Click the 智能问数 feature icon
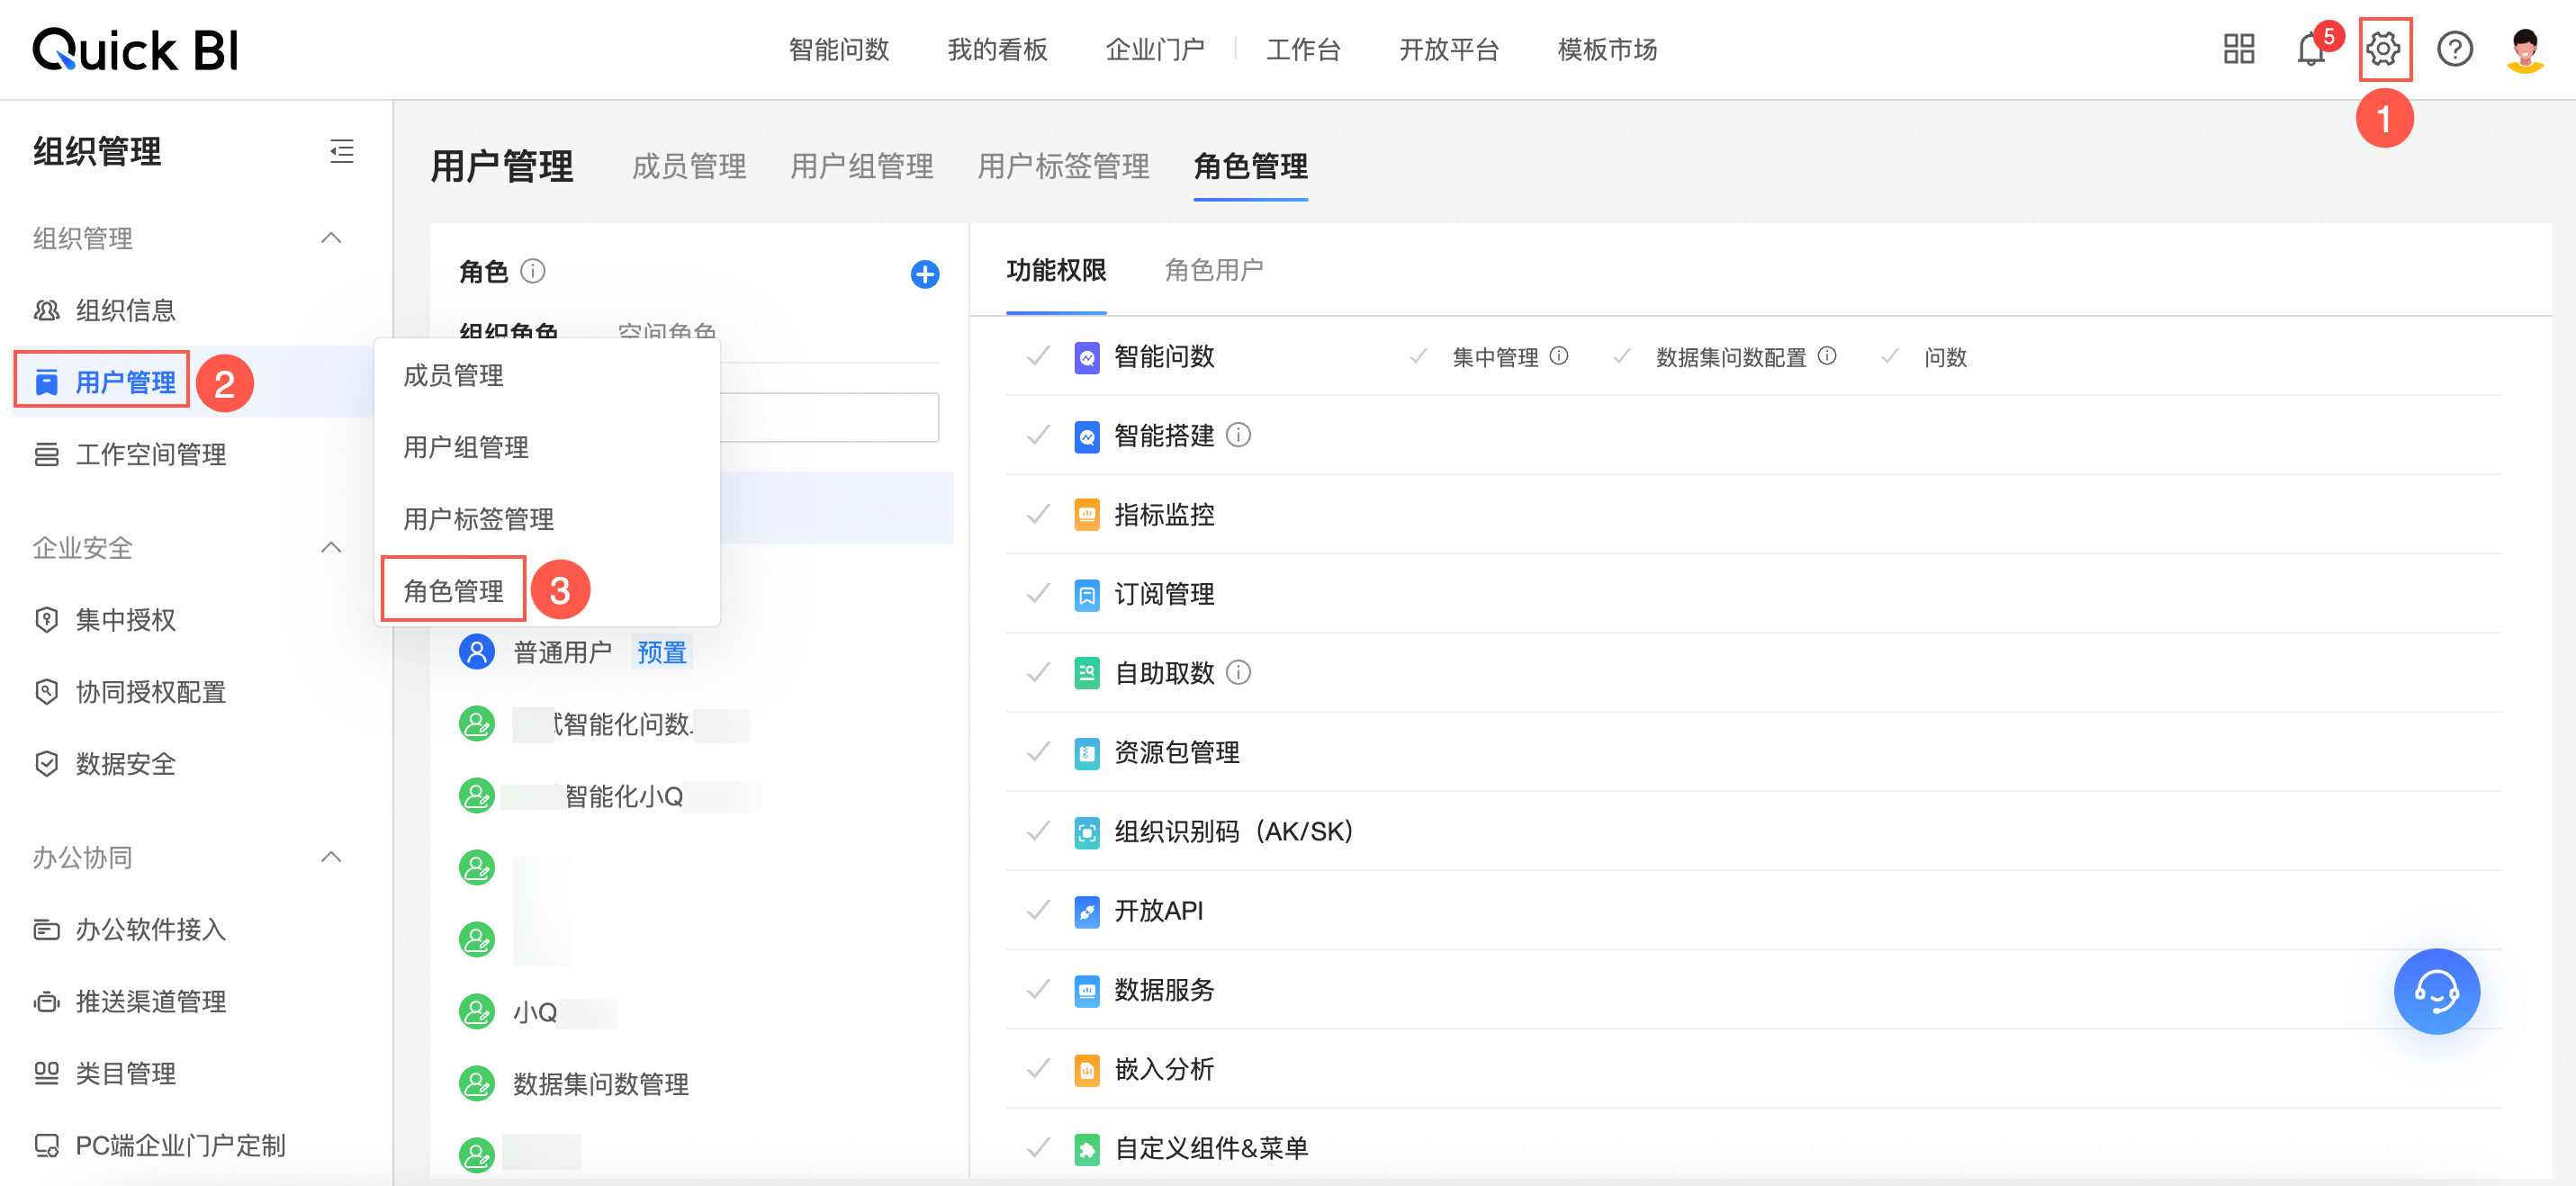2576x1186 pixels. tap(1087, 357)
